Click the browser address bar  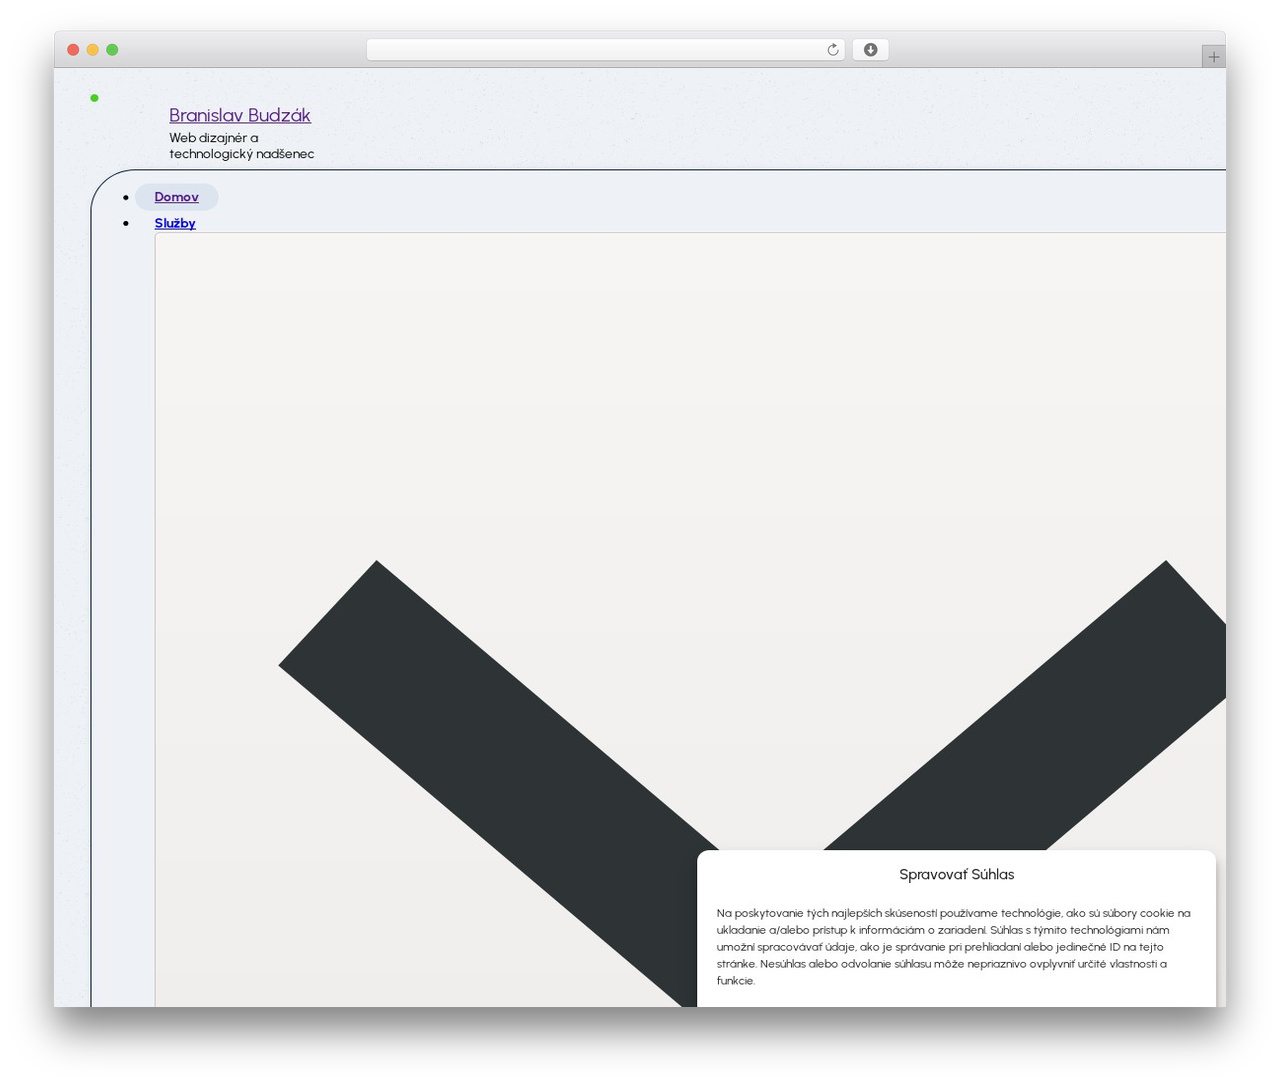point(605,50)
